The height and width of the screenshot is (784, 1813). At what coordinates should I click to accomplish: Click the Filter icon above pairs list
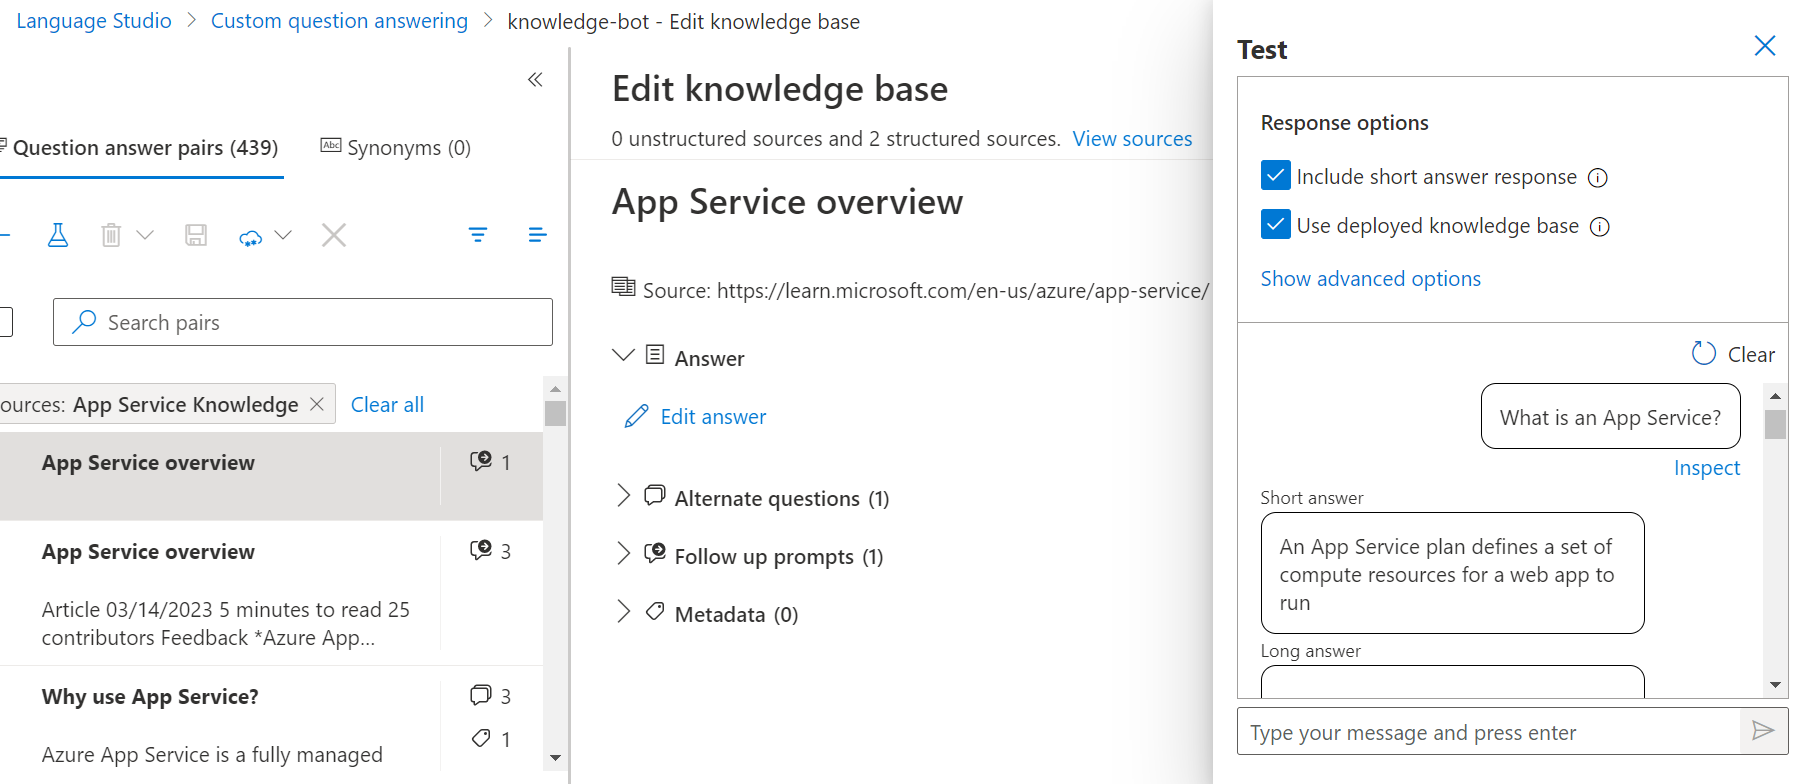(x=478, y=235)
